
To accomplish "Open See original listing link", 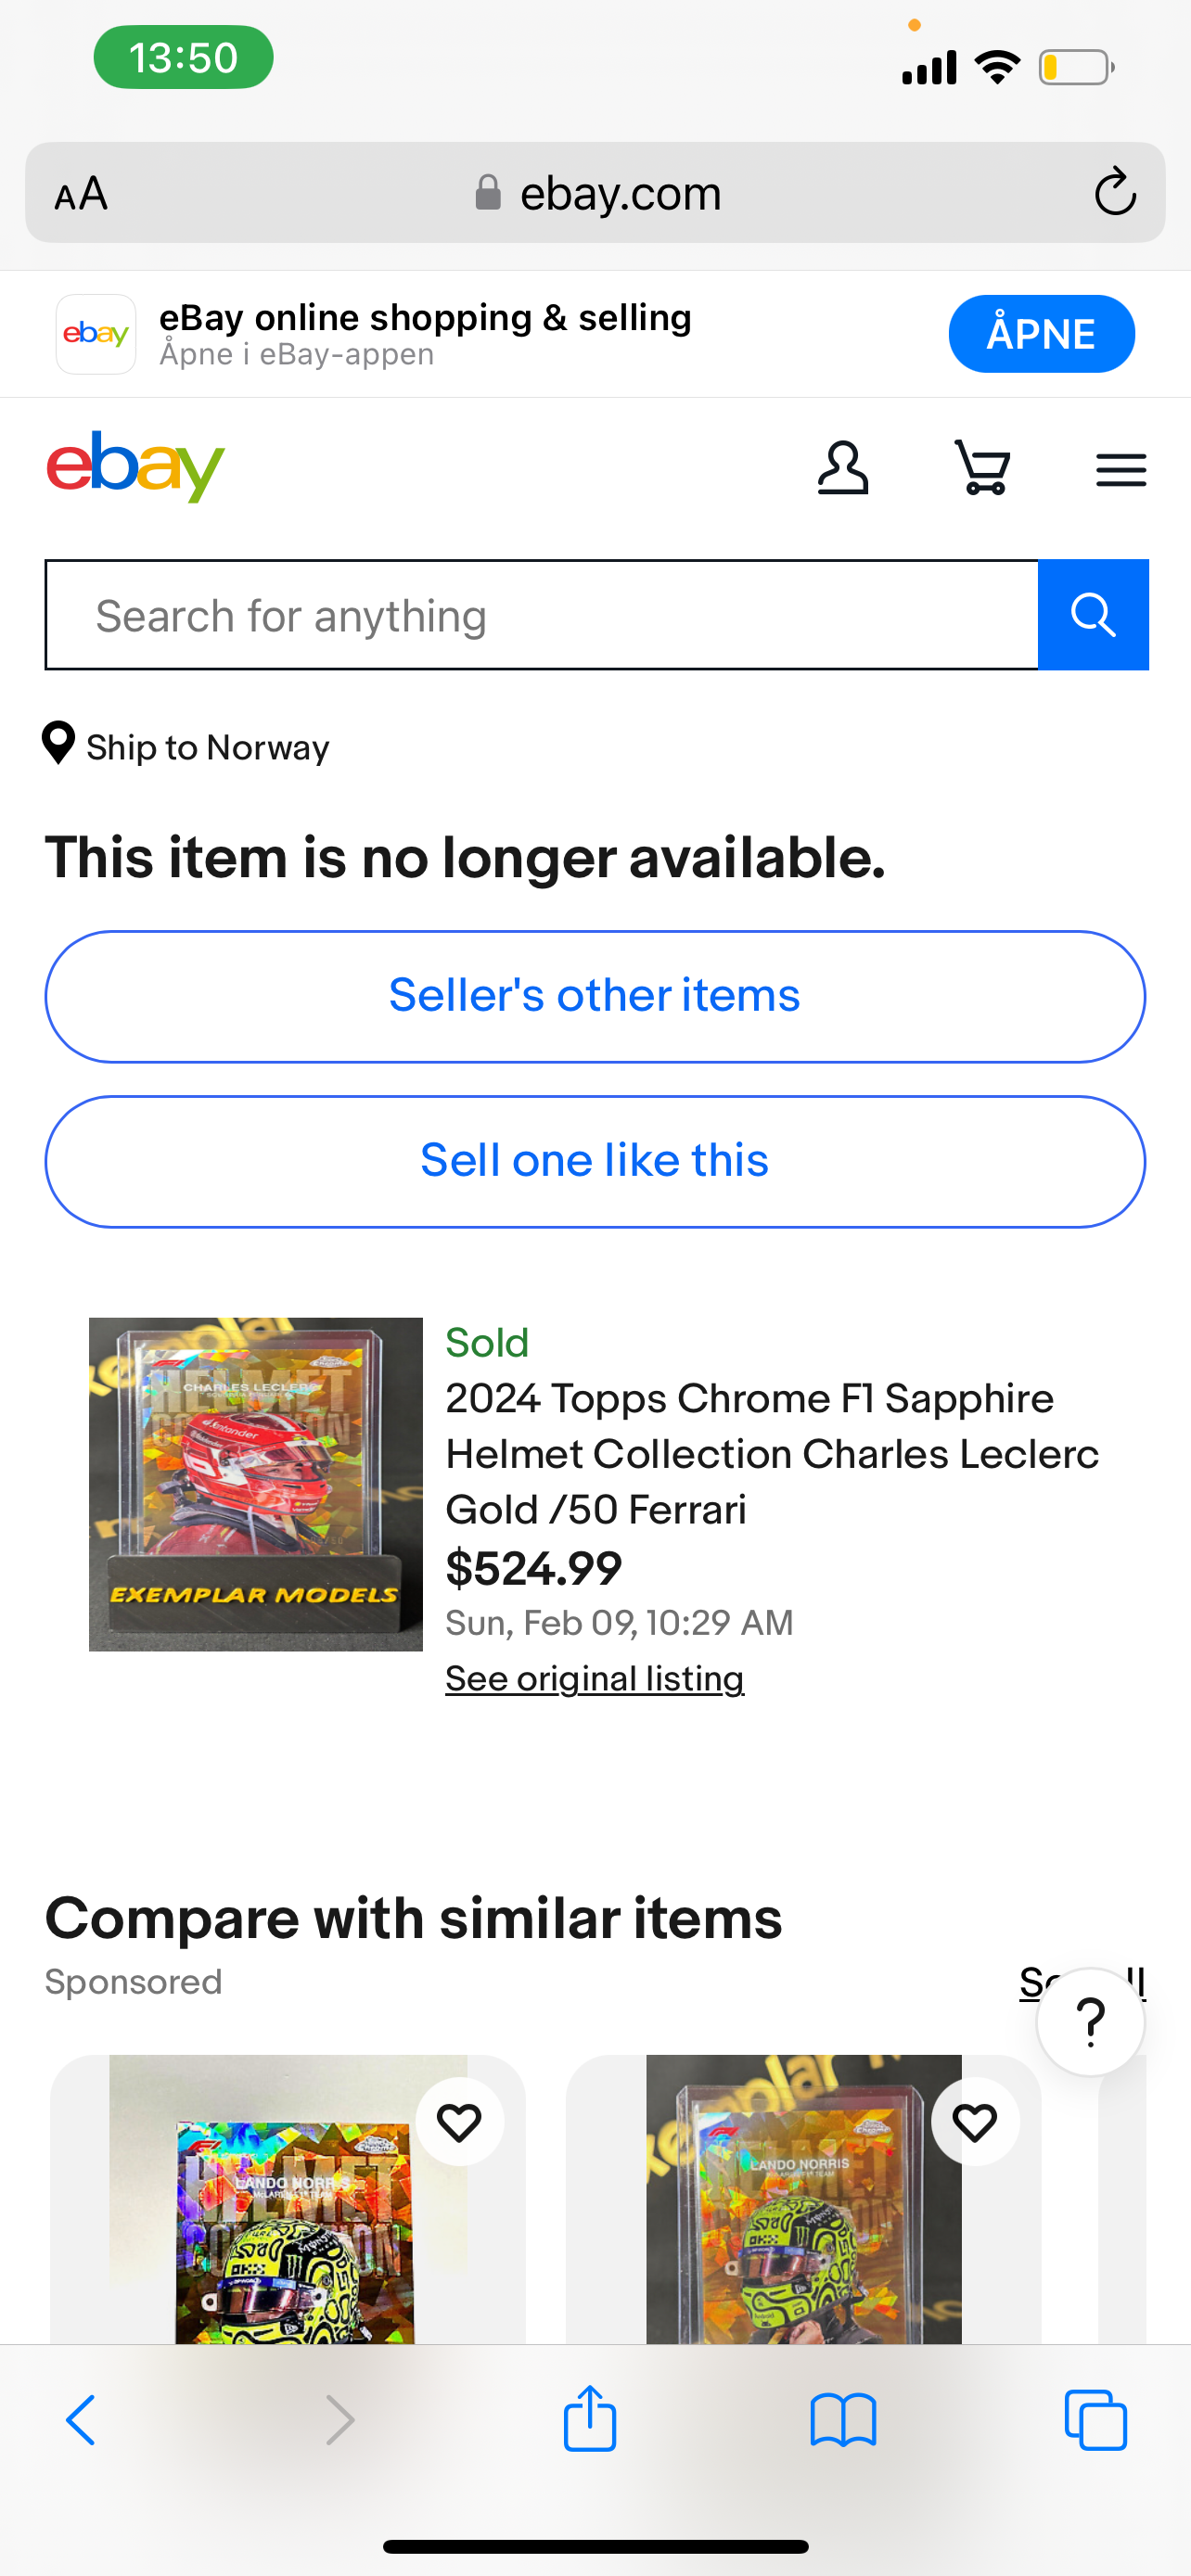I will (594, 1678).
